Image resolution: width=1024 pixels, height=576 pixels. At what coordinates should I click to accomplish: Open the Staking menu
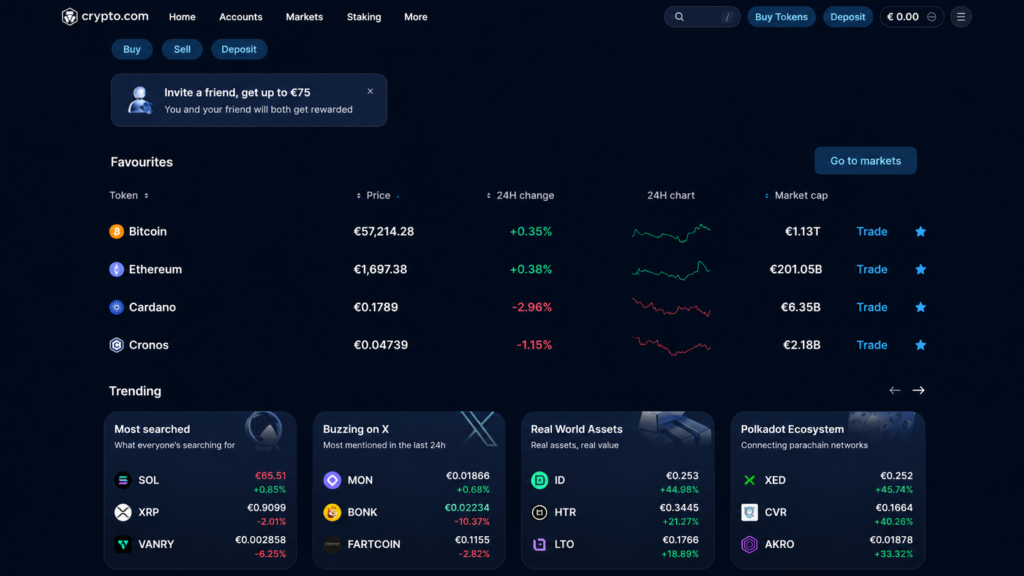(364, 17)
